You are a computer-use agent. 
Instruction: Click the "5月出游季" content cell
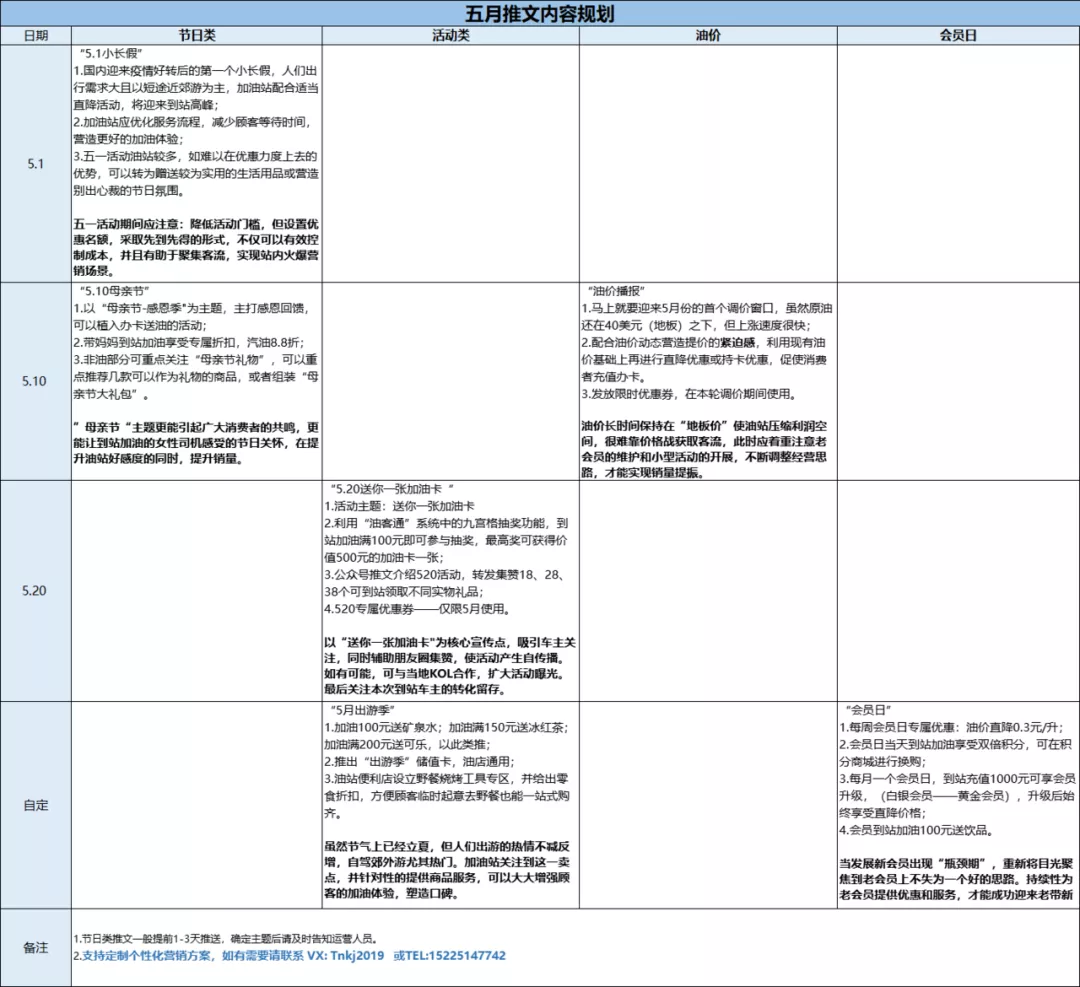coord(450,804)
